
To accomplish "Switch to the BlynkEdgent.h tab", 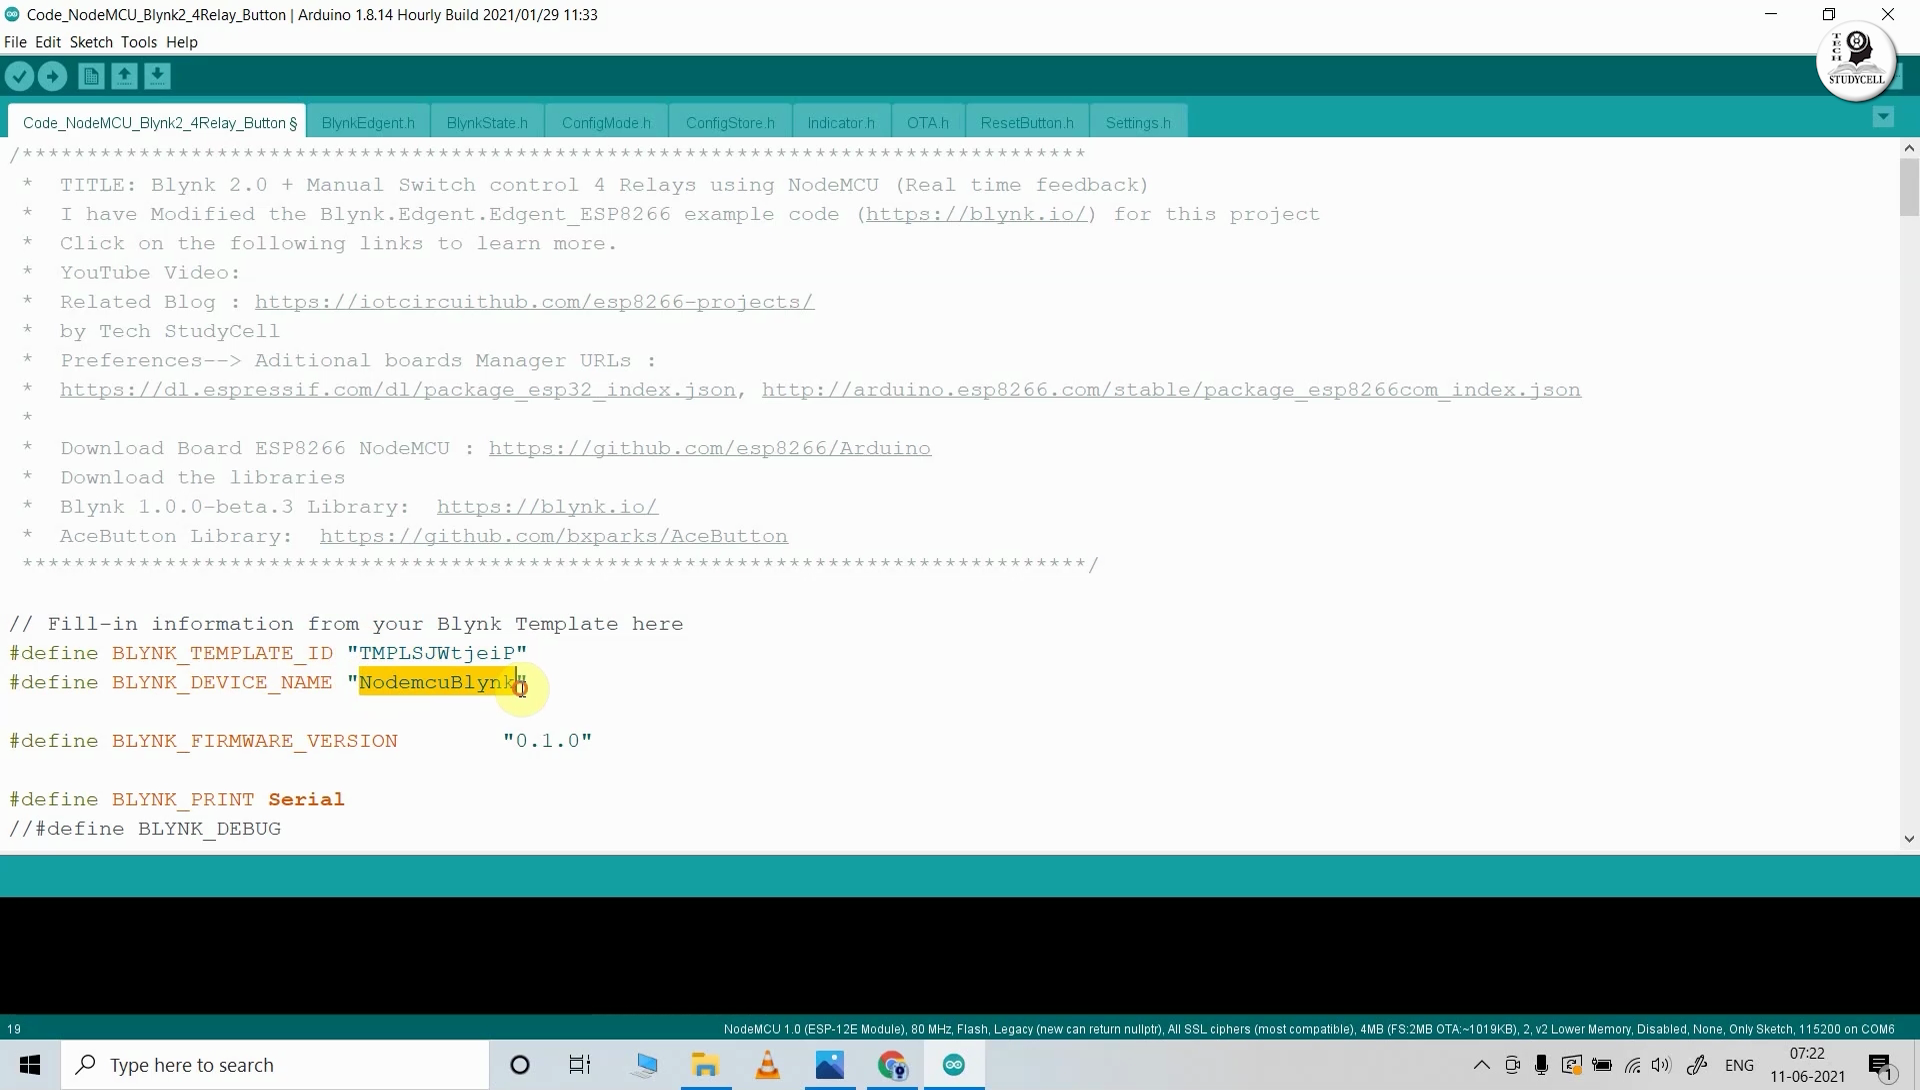I will pos(368,121).
